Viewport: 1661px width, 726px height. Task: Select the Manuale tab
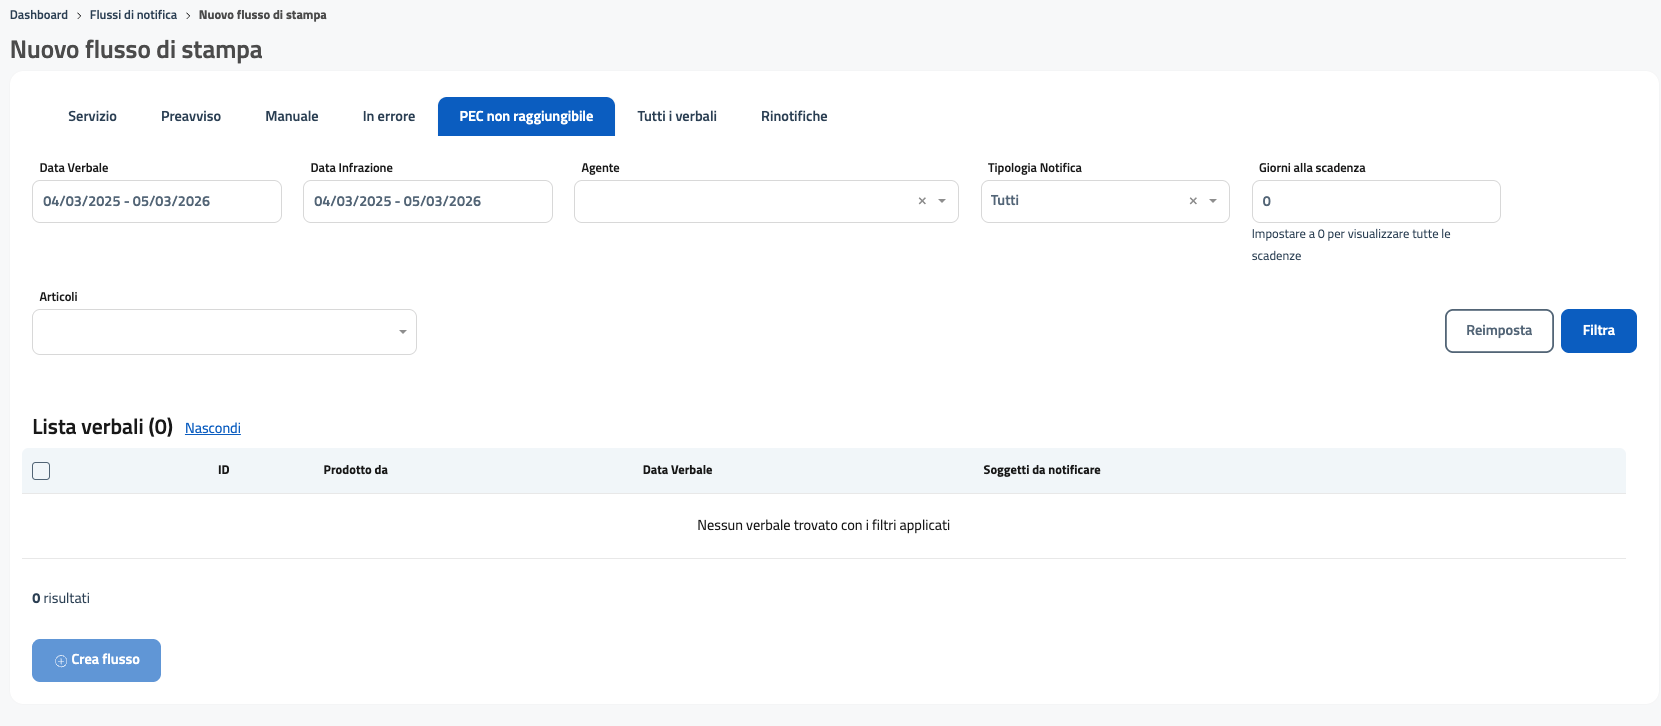click(292, 116)
